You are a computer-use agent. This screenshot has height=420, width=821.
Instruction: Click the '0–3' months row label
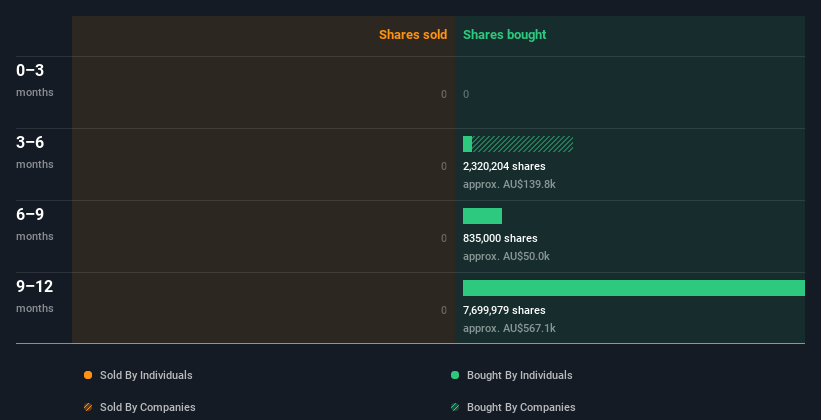pos(30,70)
